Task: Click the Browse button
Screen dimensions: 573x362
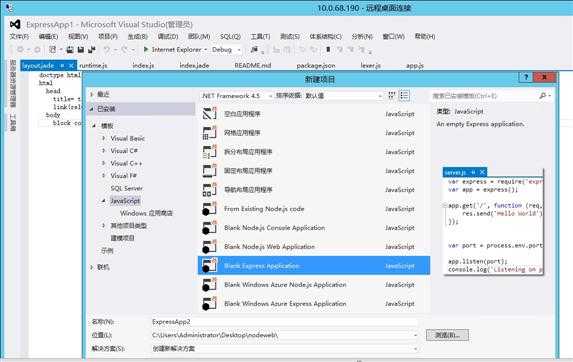Action: click(447, 335)
